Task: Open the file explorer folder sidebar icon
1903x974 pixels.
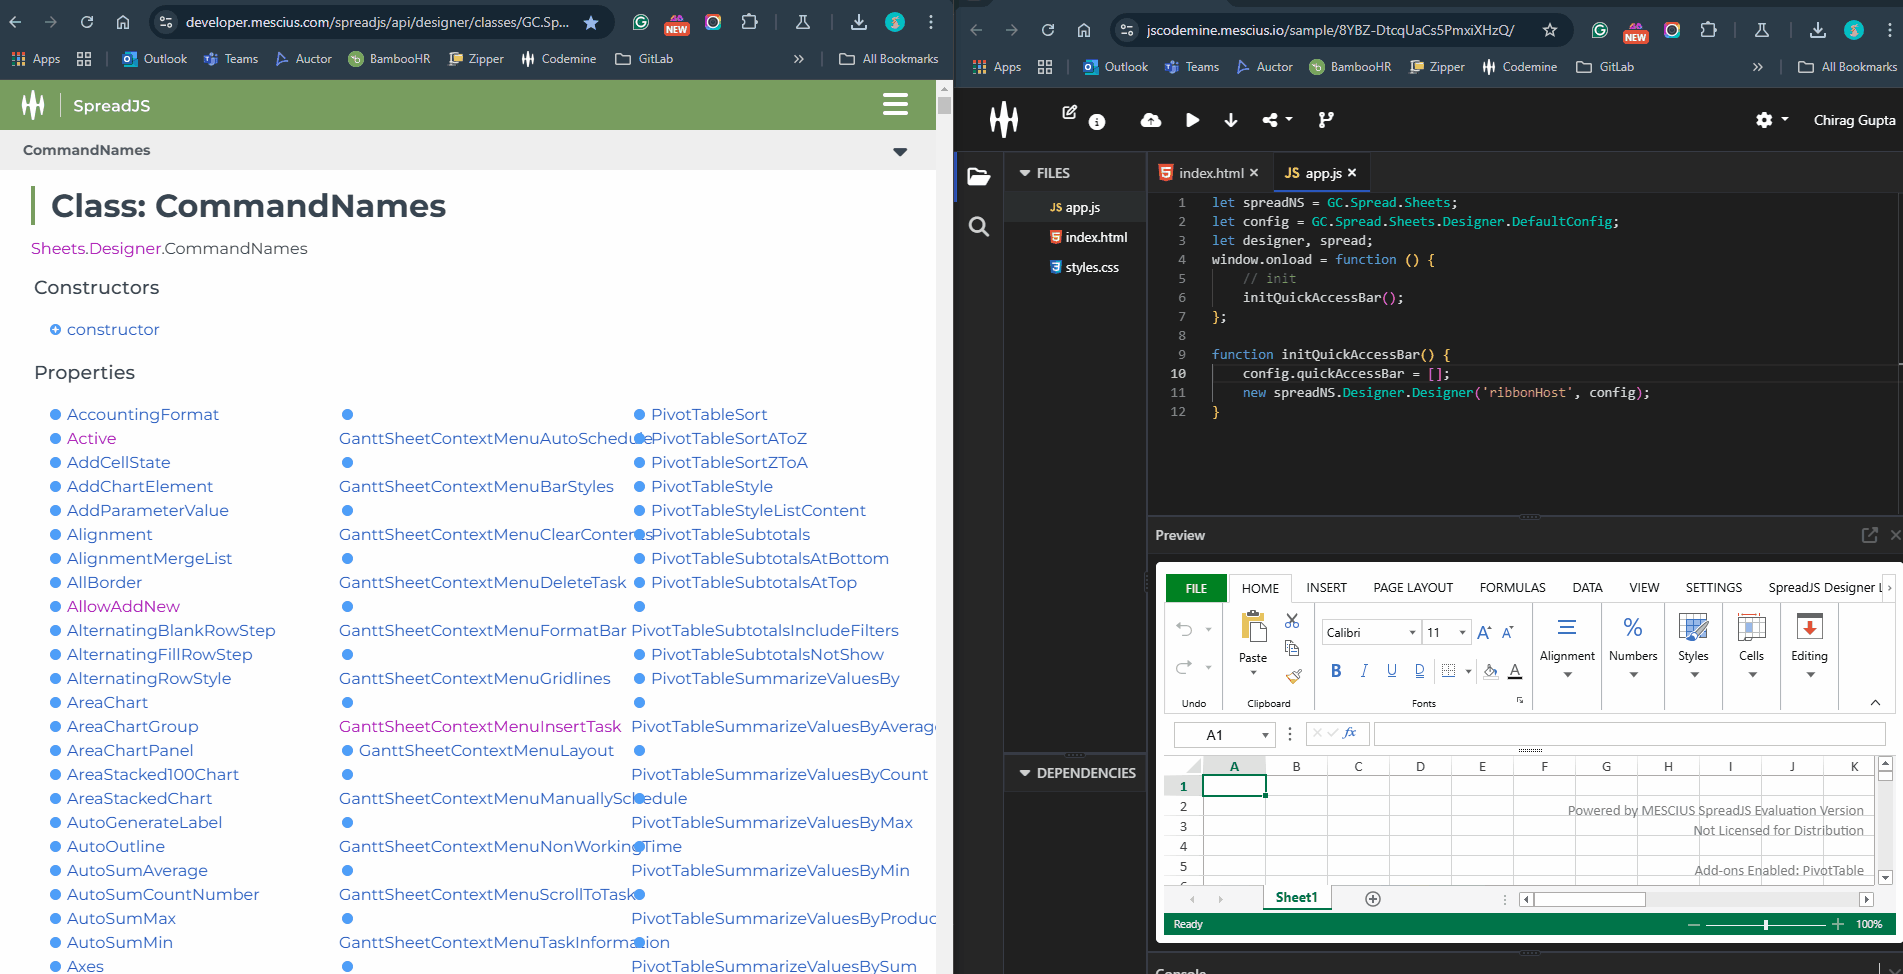Action: (x=979, y=177)
